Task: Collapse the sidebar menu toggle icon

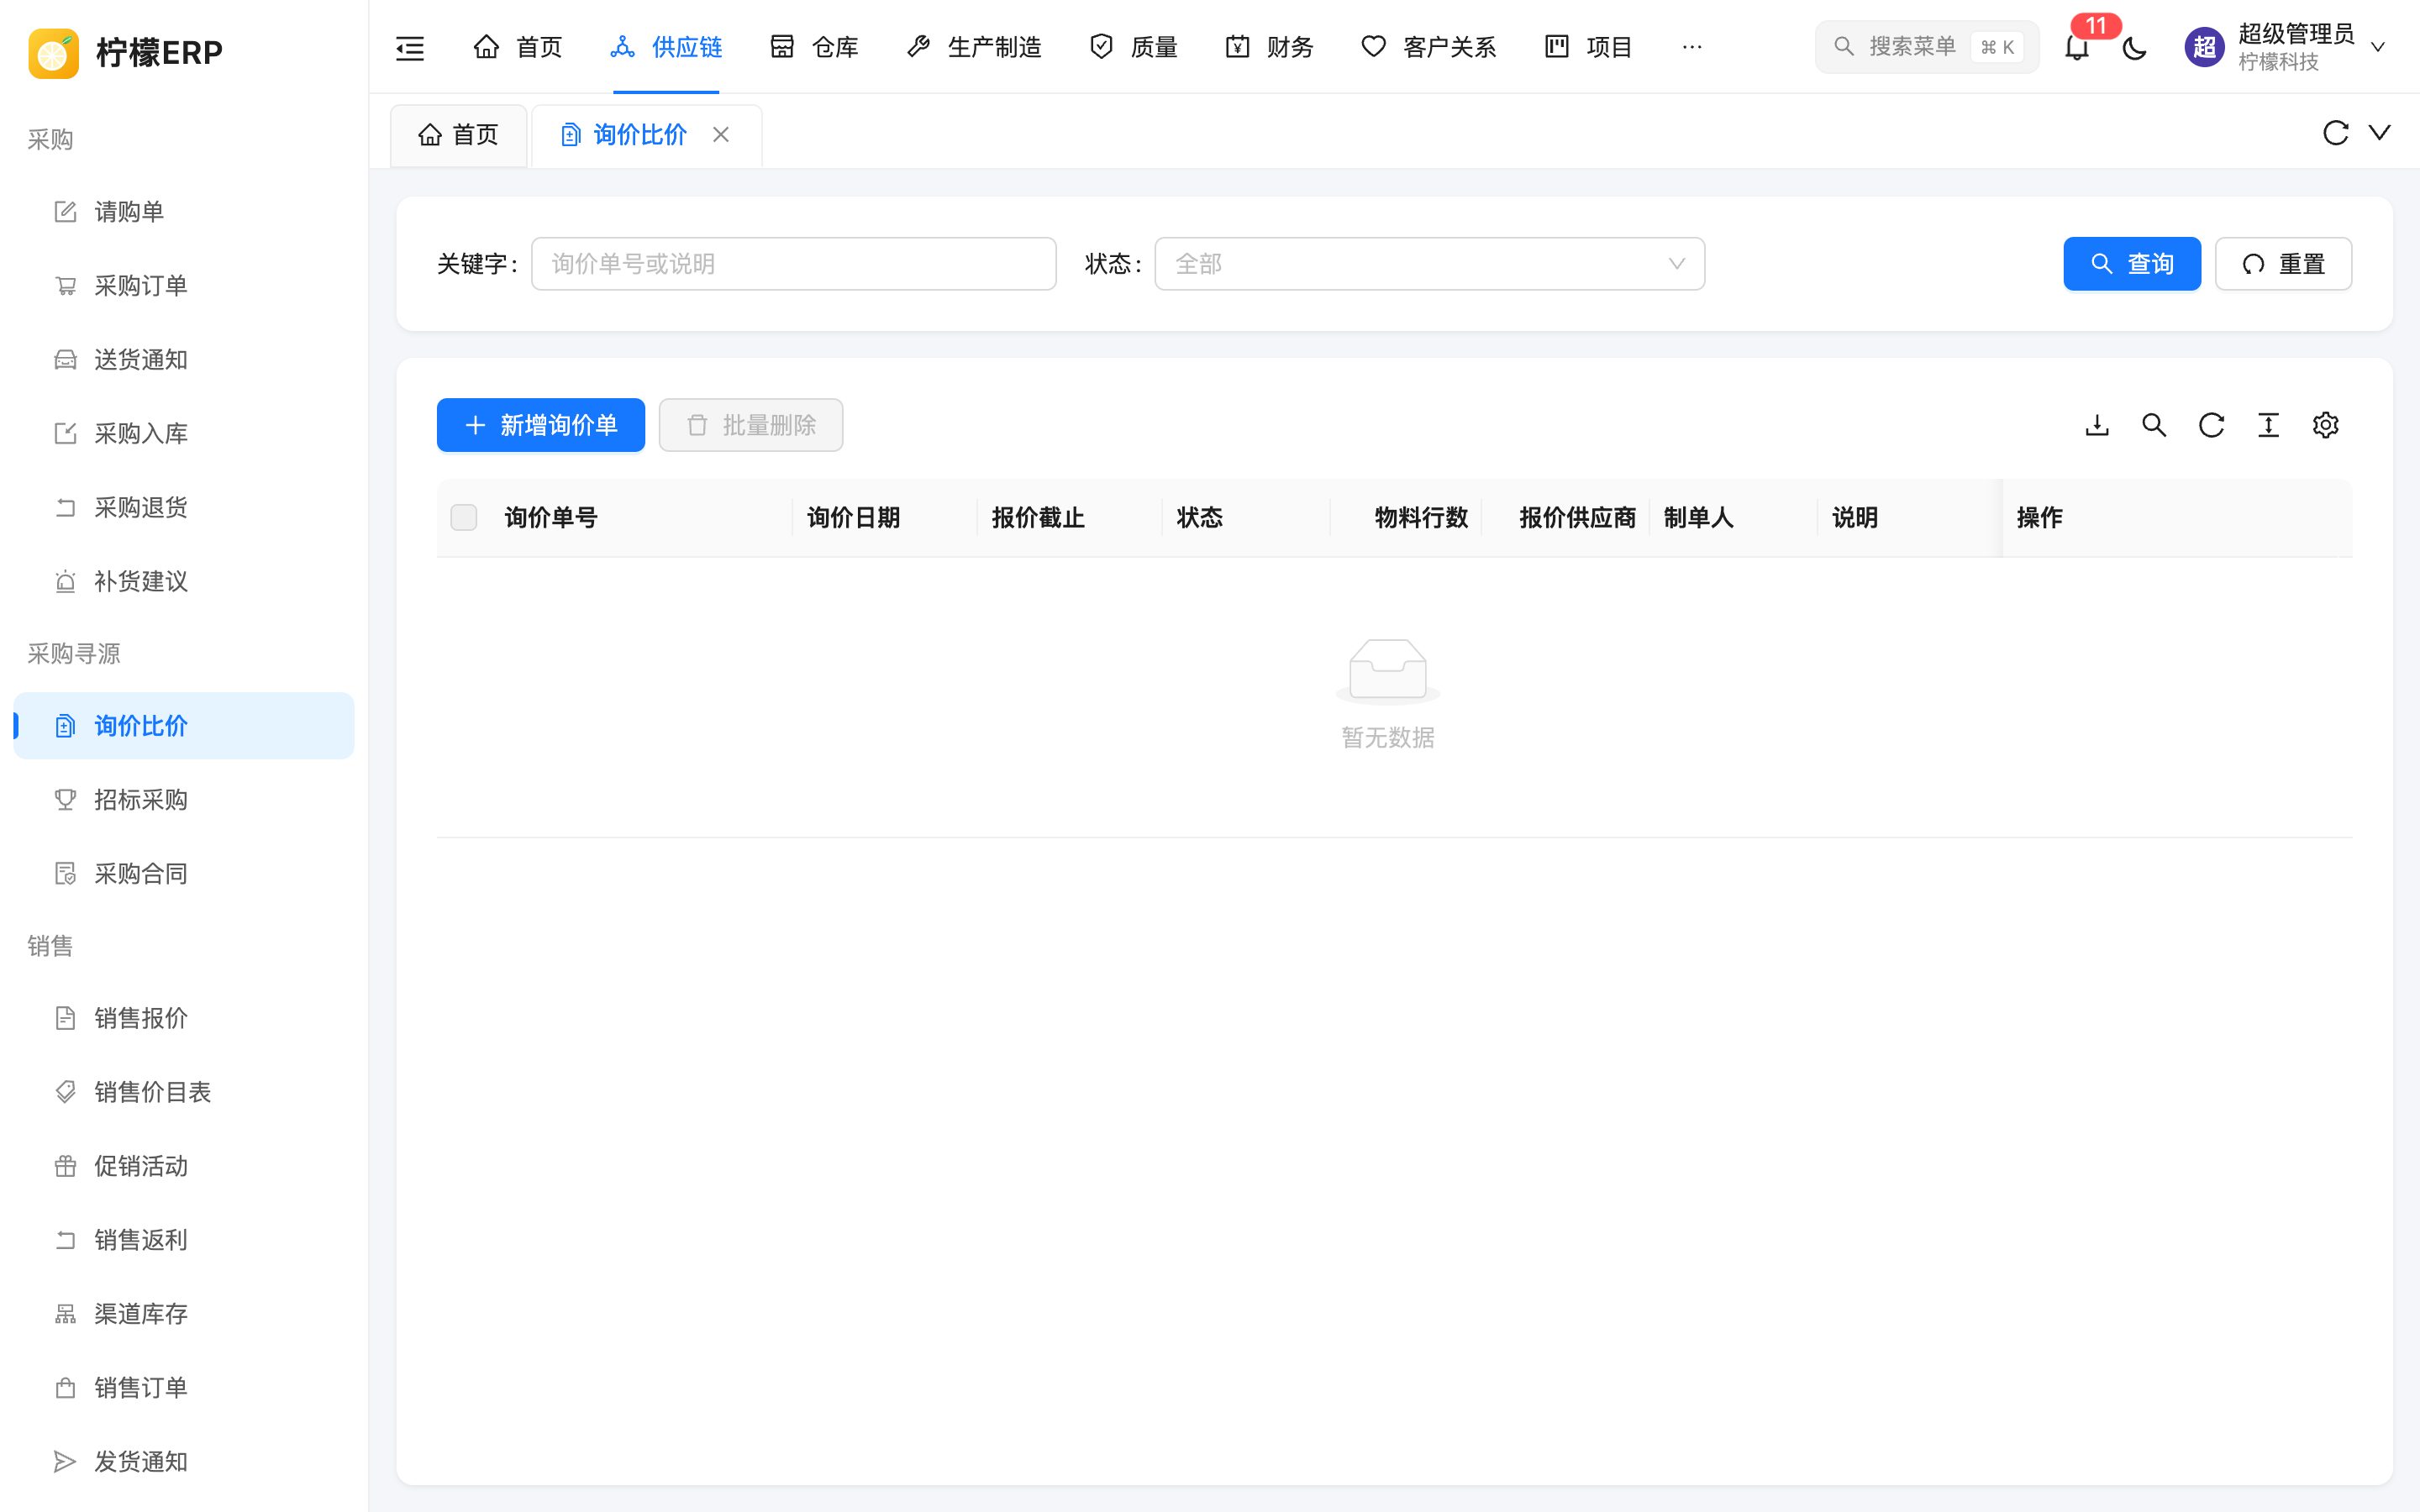Action: (x=410, y=47)
